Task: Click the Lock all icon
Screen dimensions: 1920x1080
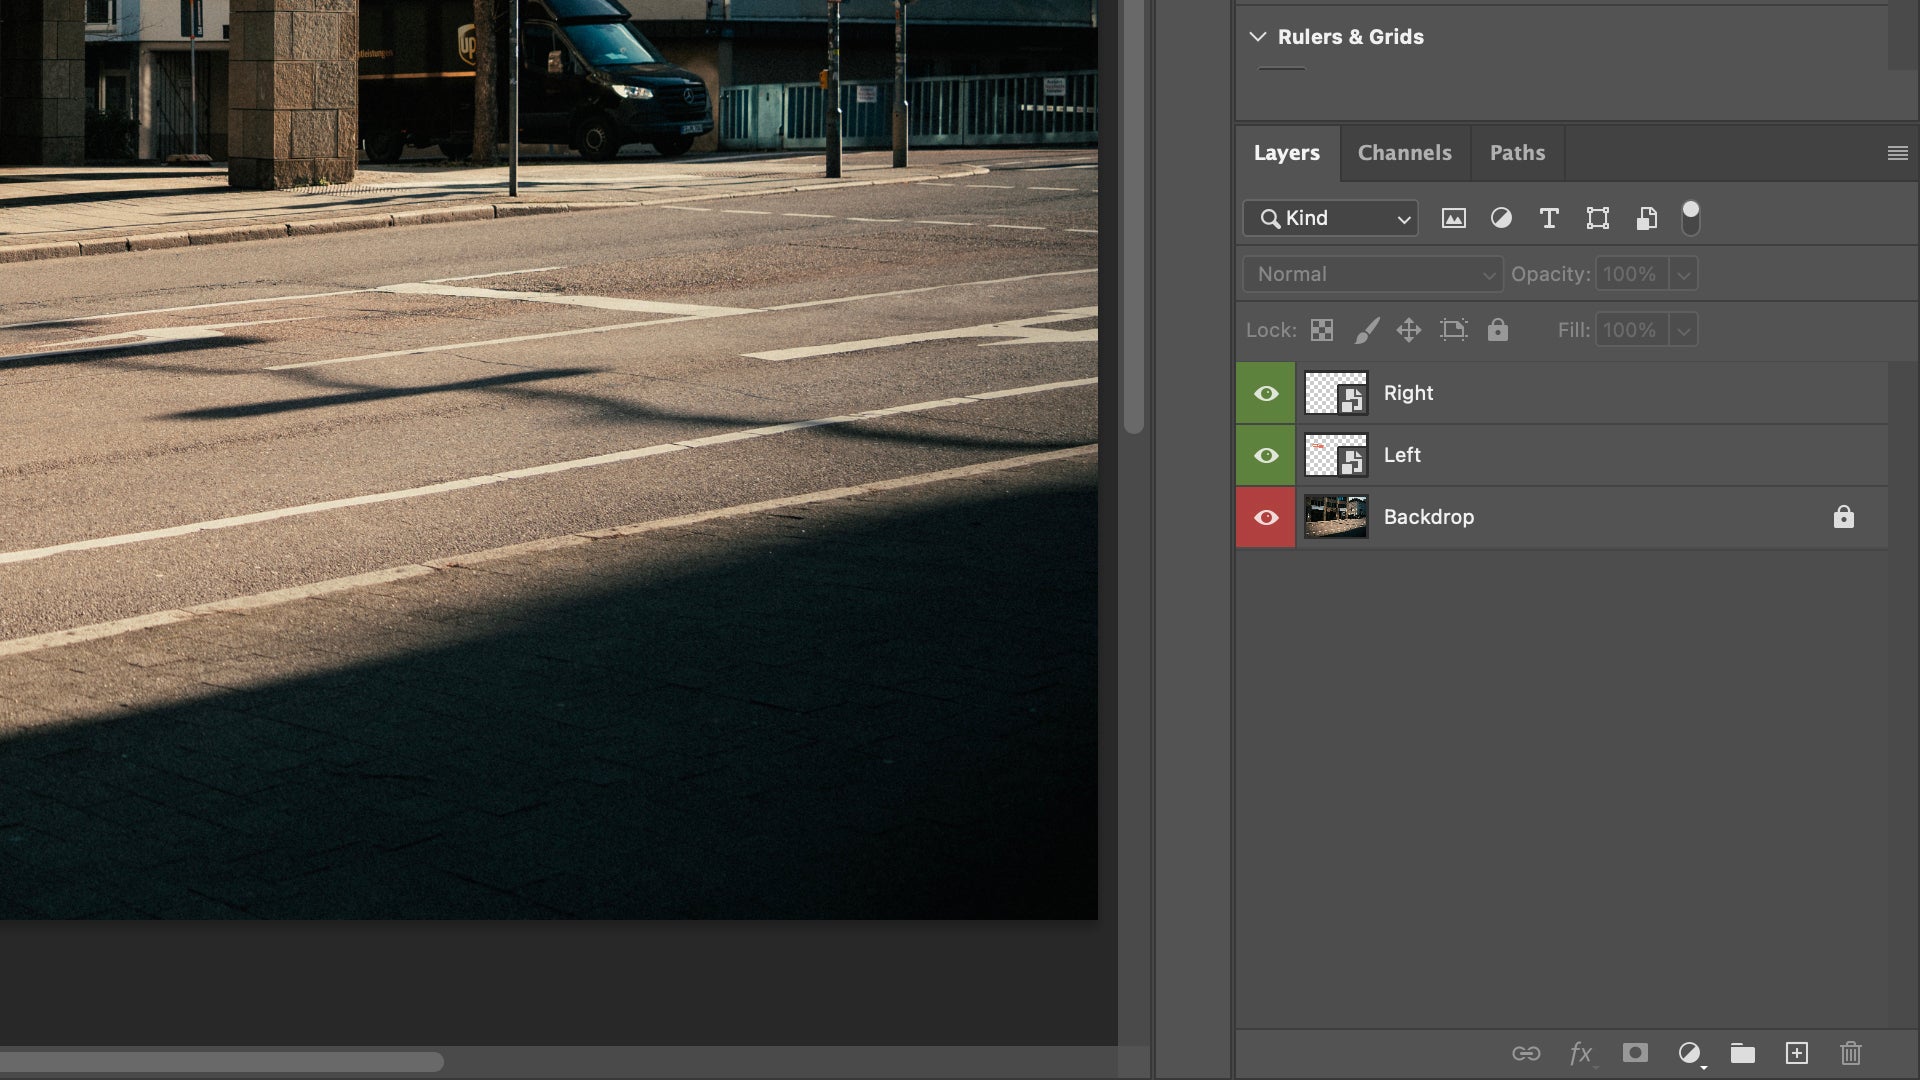Action: [x=1497, y=330]
